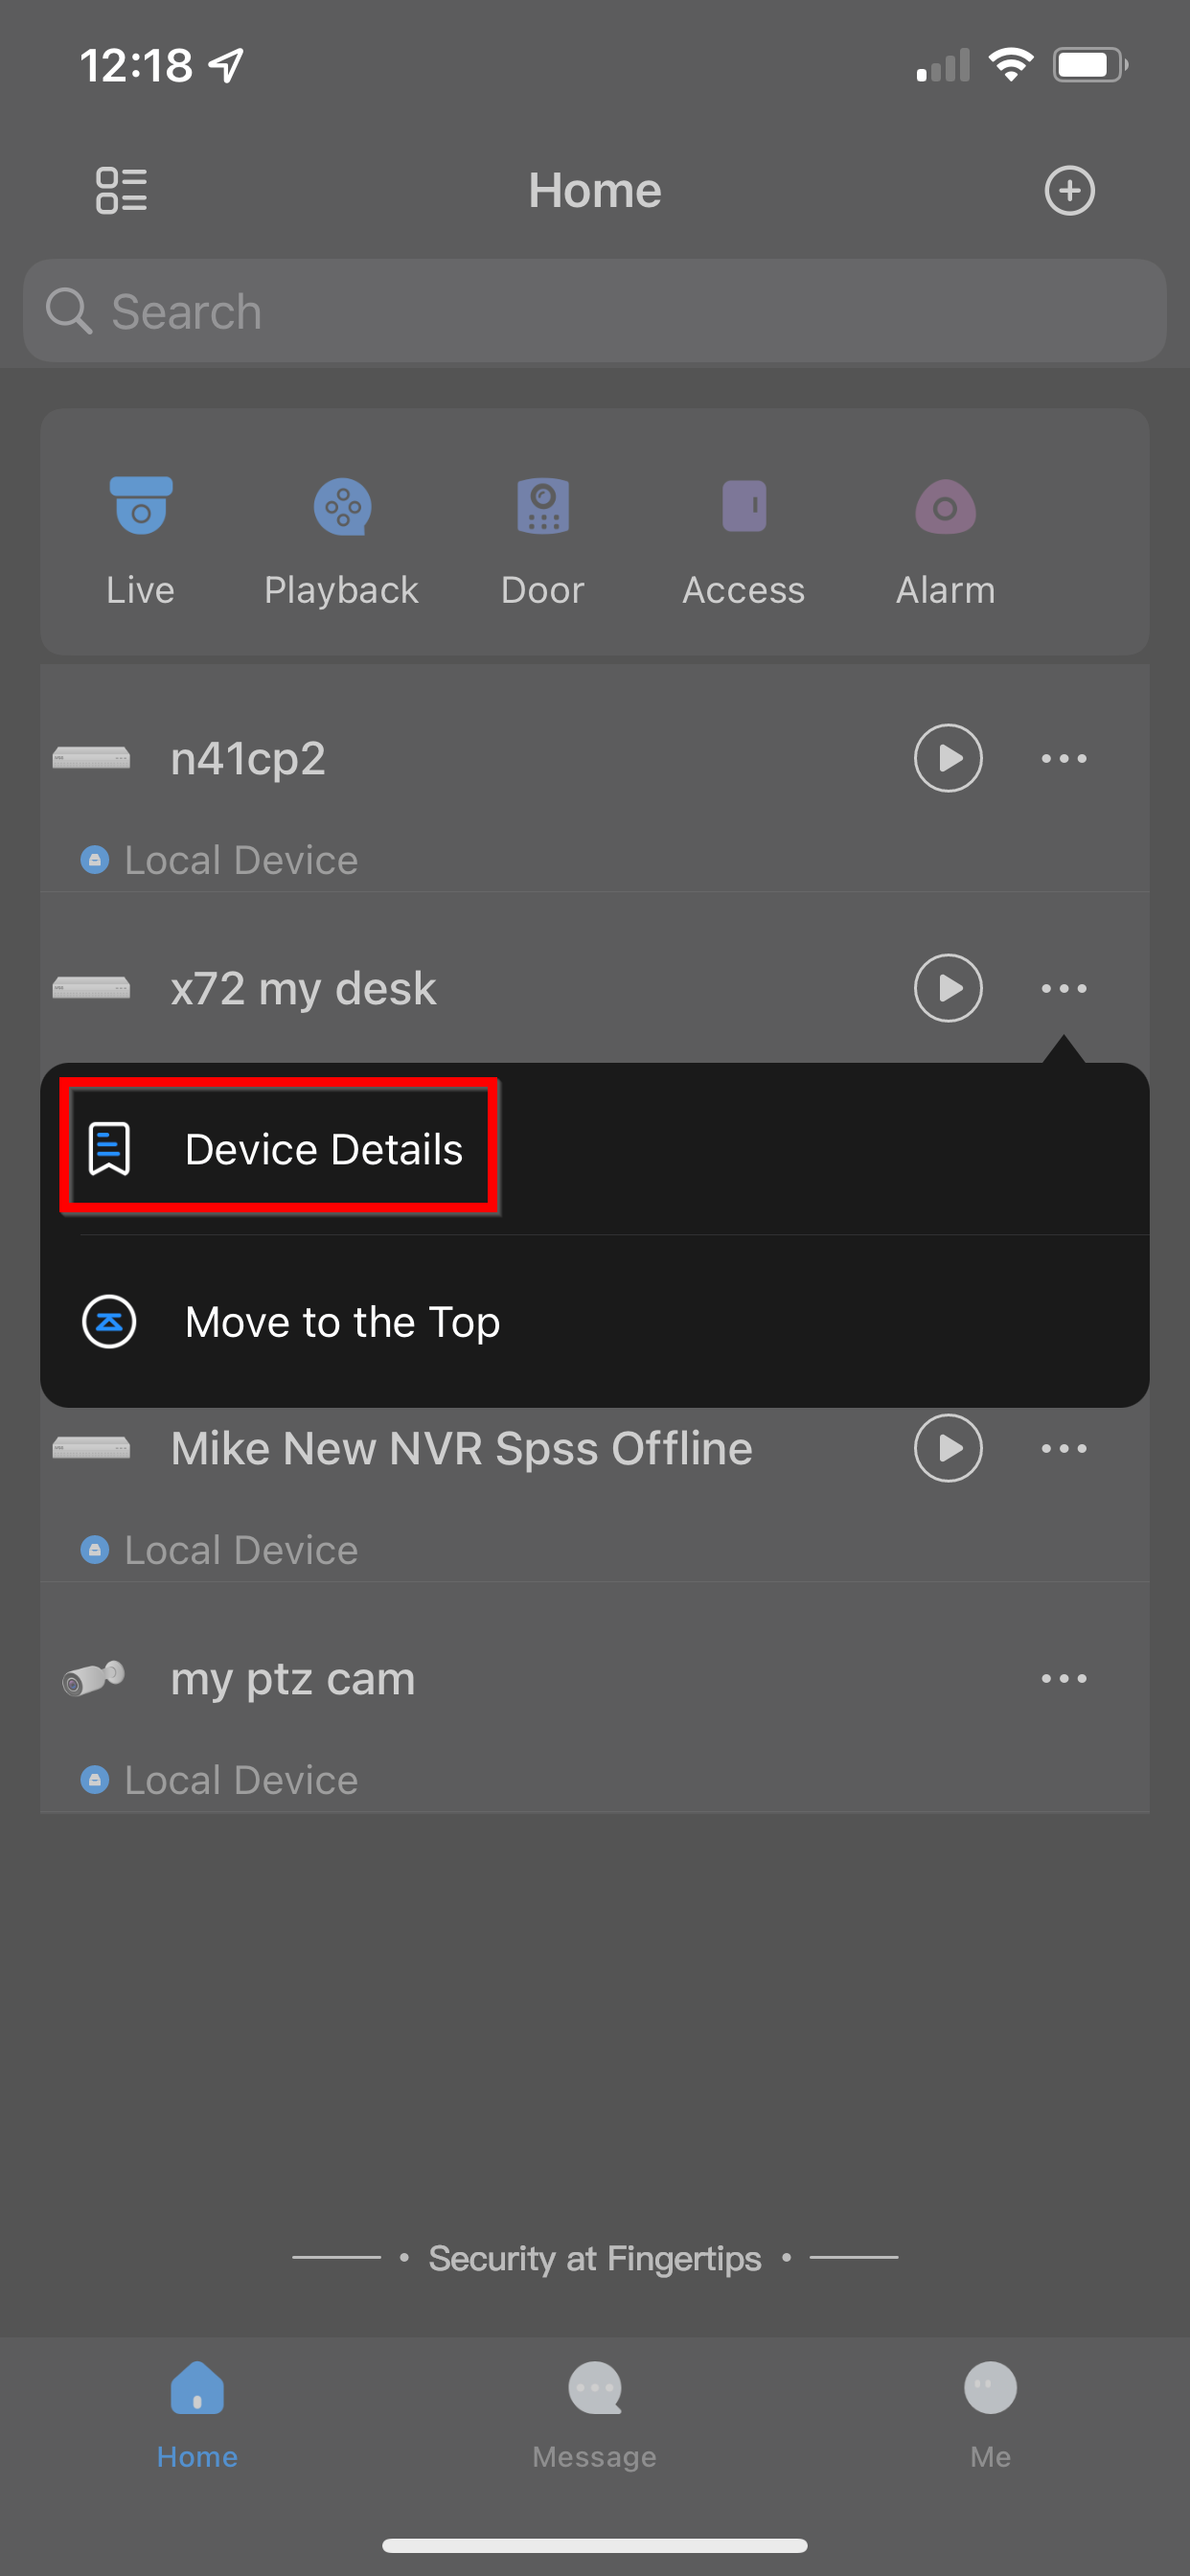Tap the add device plus icon
The height and width of the screenshot is (2576, 1190).
1069,191
